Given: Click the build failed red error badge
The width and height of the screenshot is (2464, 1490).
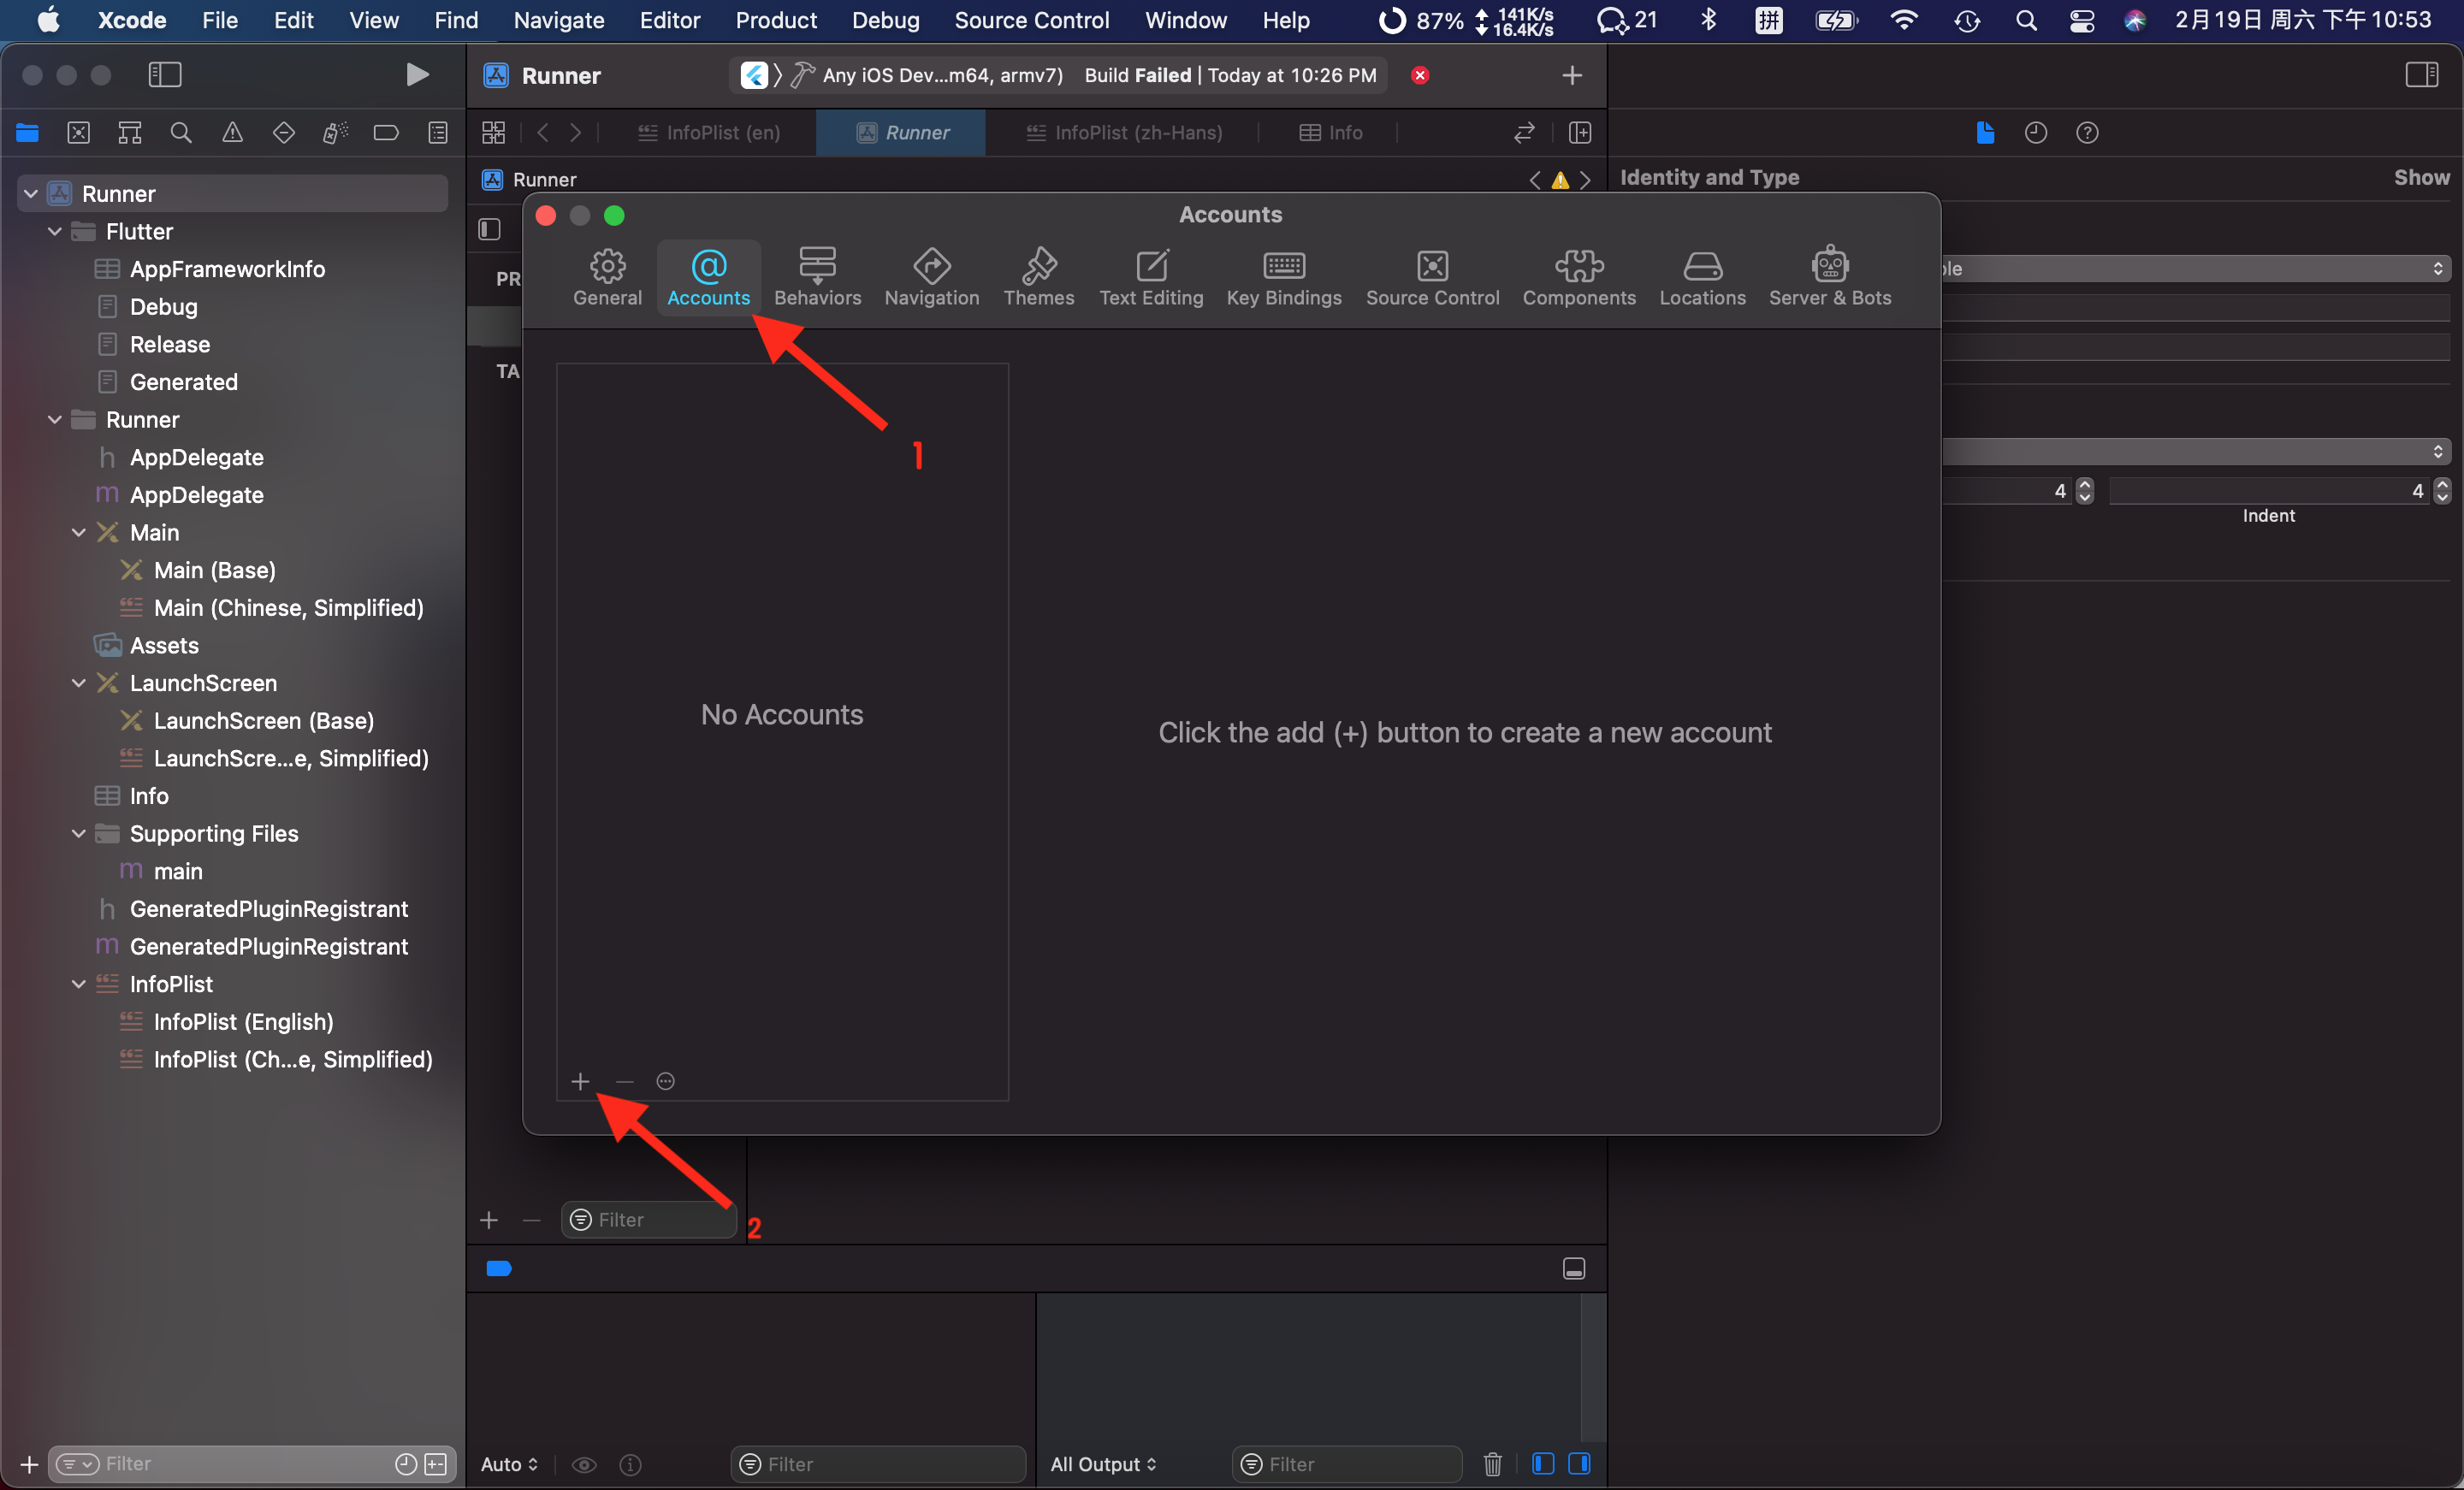Looking at the screenshot, I should coord(1420,75).
